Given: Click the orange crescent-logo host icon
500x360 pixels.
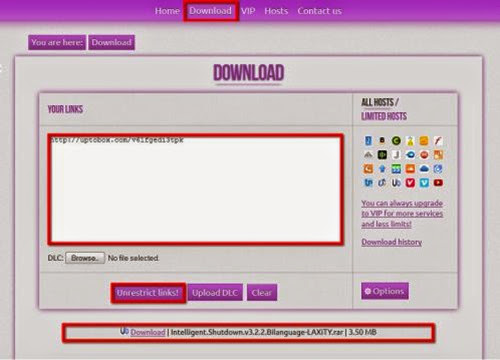Looking at the screenshot, I should pos(368,169).
